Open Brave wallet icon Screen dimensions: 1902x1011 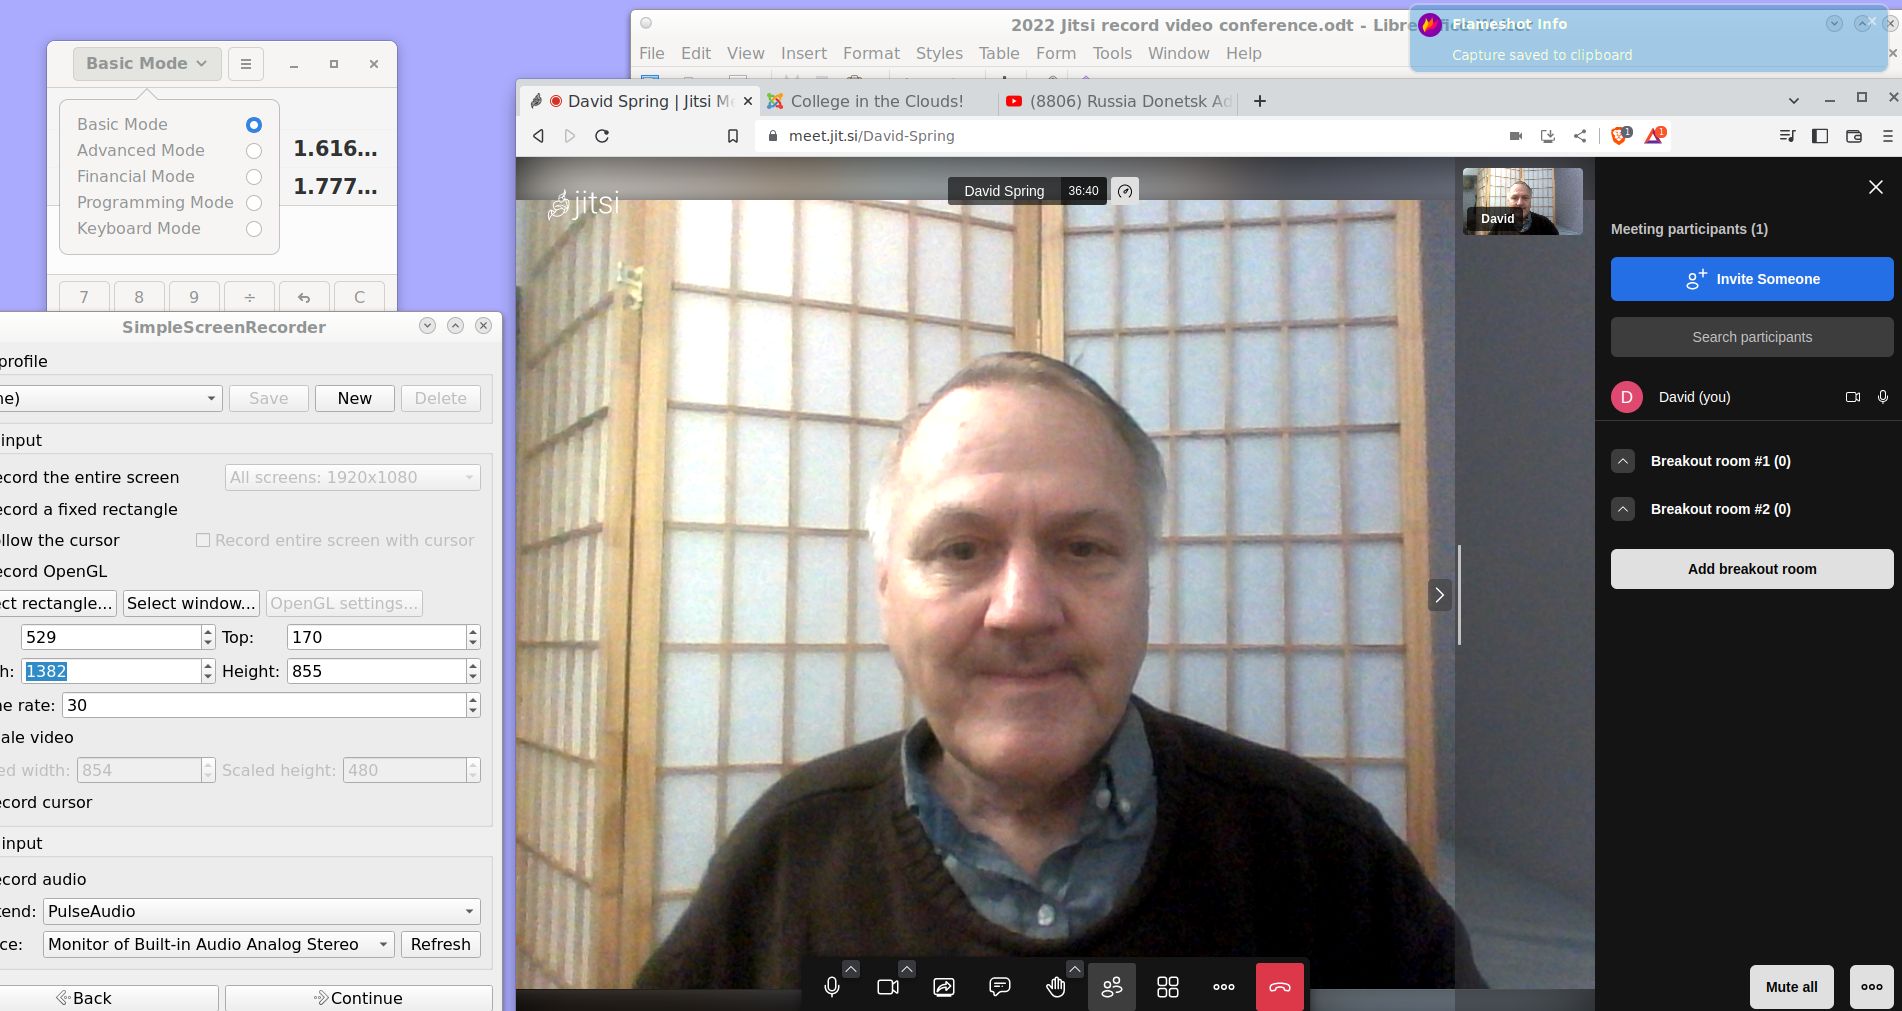[1854, 136]
